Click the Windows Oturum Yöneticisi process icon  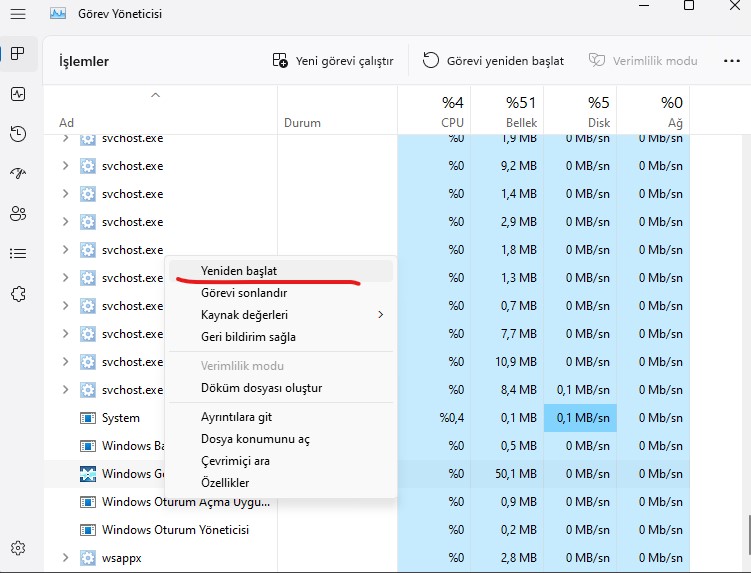[88, 530]
